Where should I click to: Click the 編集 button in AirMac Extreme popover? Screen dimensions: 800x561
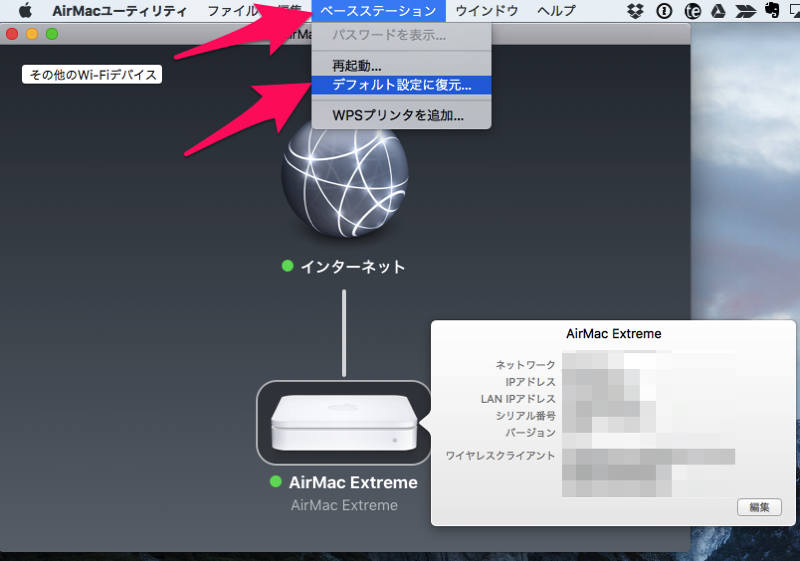[759, 507]
